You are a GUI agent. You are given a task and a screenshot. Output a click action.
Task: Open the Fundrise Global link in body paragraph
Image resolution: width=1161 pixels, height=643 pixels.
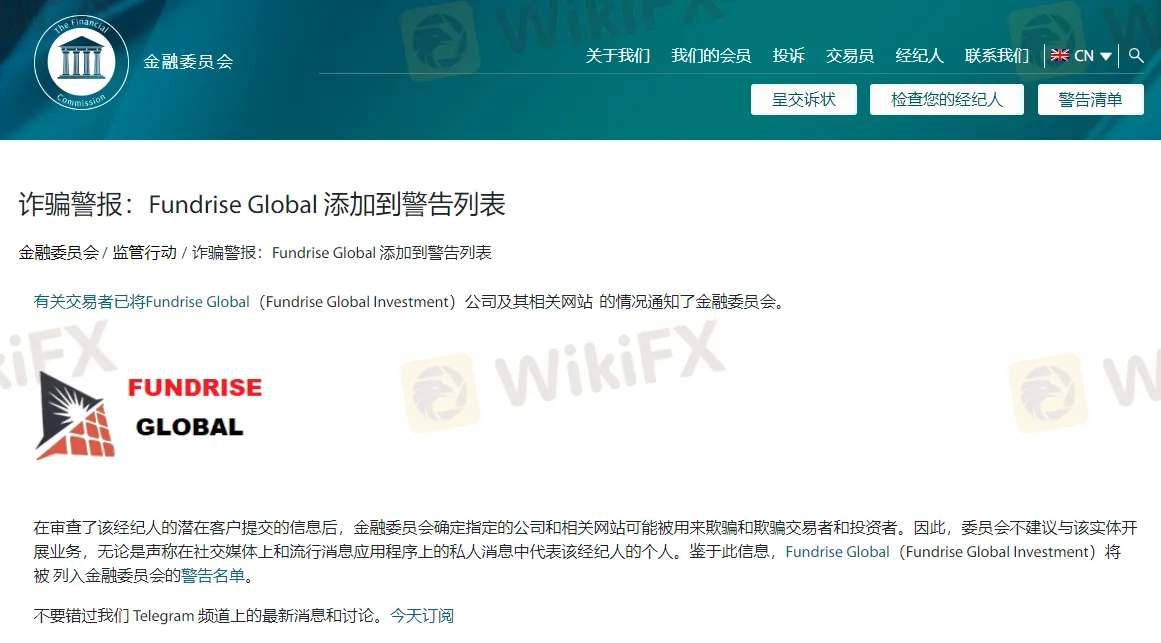pos(837,552)
